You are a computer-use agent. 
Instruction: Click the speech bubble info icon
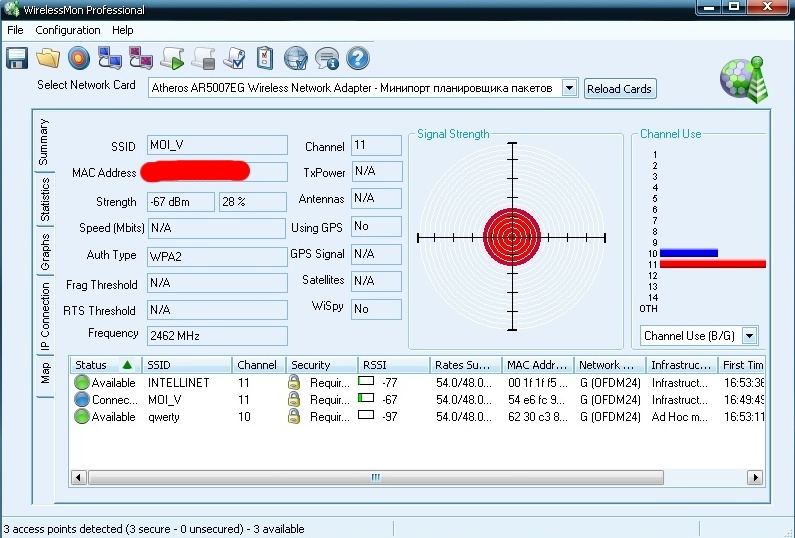(x=326, y=58)
